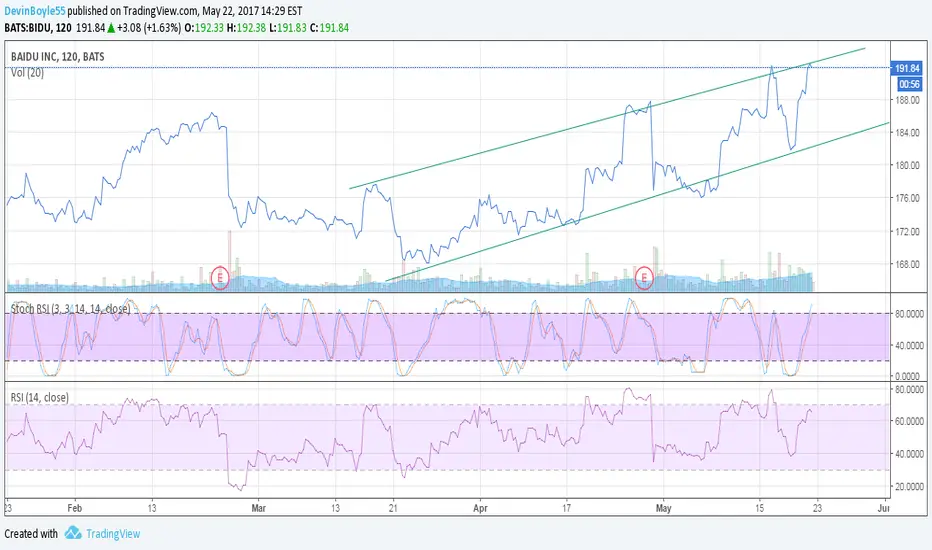The height and width of the screenshot is (550, 932).
Task: Open the DevinBoyle55 author link
Action: [34, 11]
